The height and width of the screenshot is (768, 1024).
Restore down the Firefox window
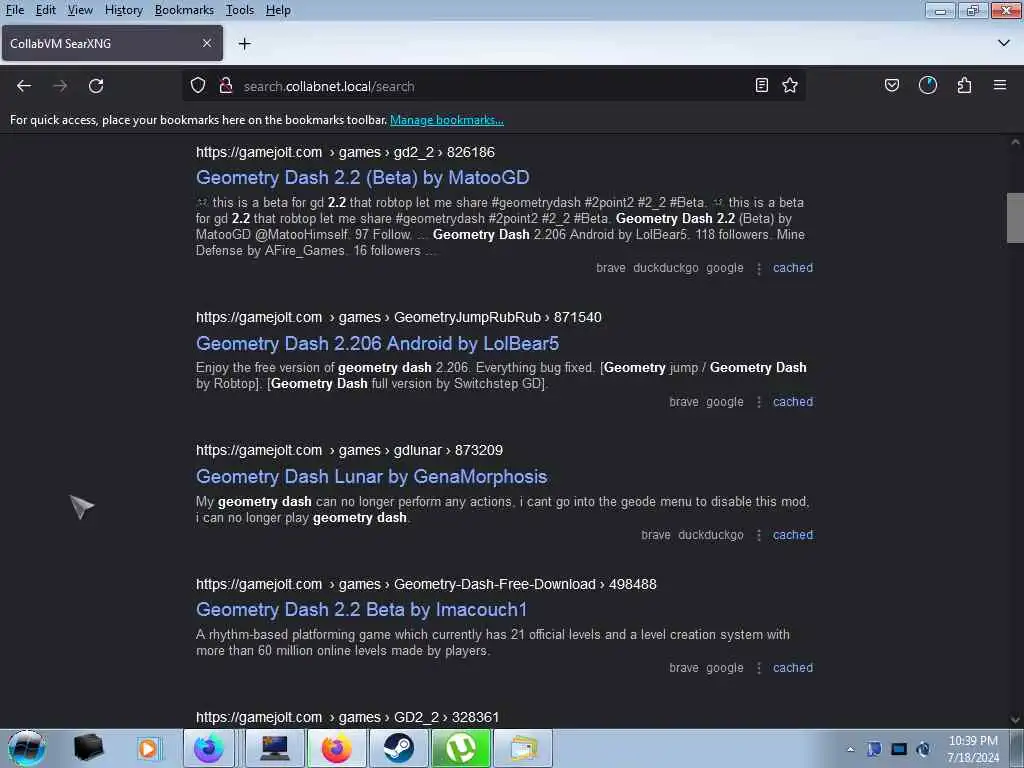[x=972, y=10]
